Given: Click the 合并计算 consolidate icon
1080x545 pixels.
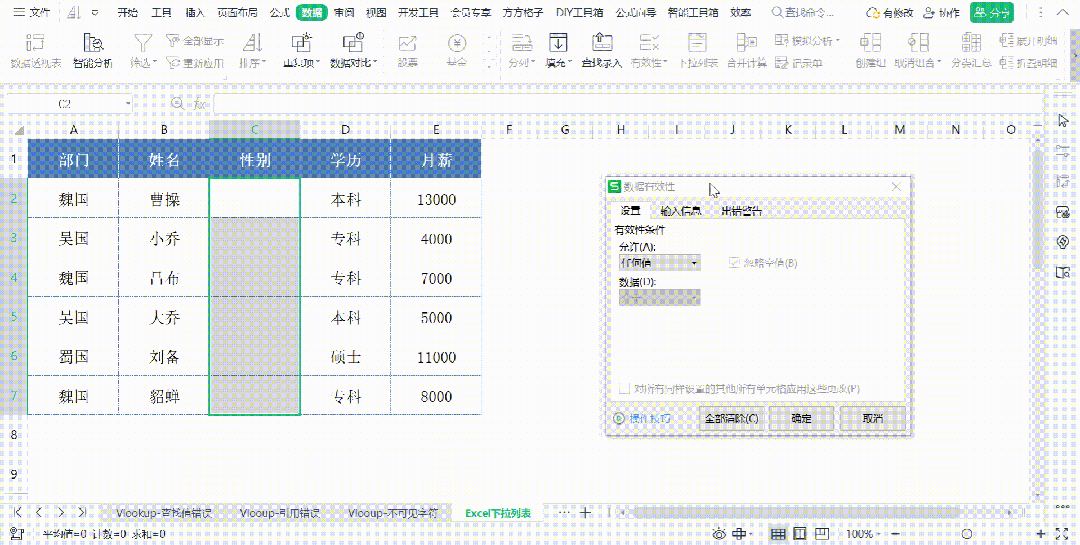Looking at the screenshot, I should click(747, 43).
